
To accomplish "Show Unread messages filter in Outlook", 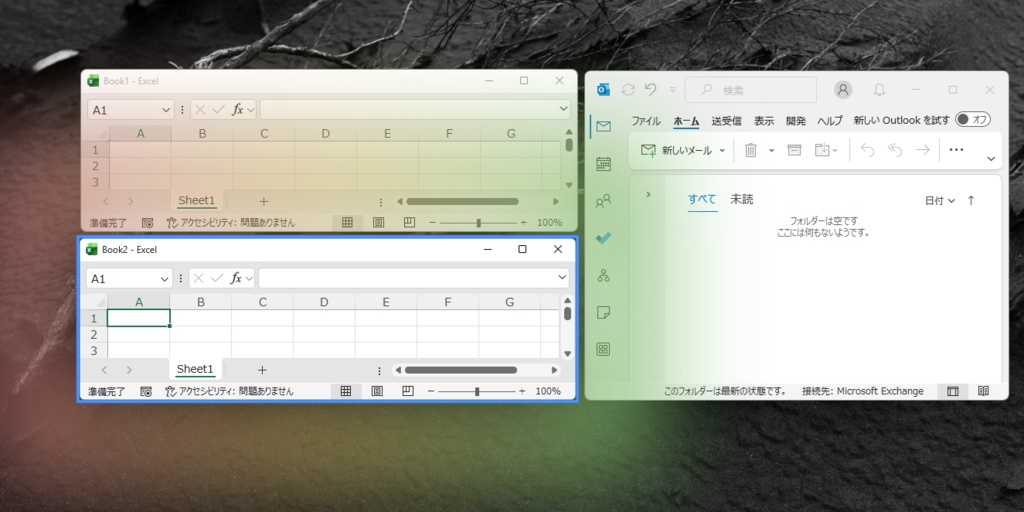I will click(x=741, y=199).
